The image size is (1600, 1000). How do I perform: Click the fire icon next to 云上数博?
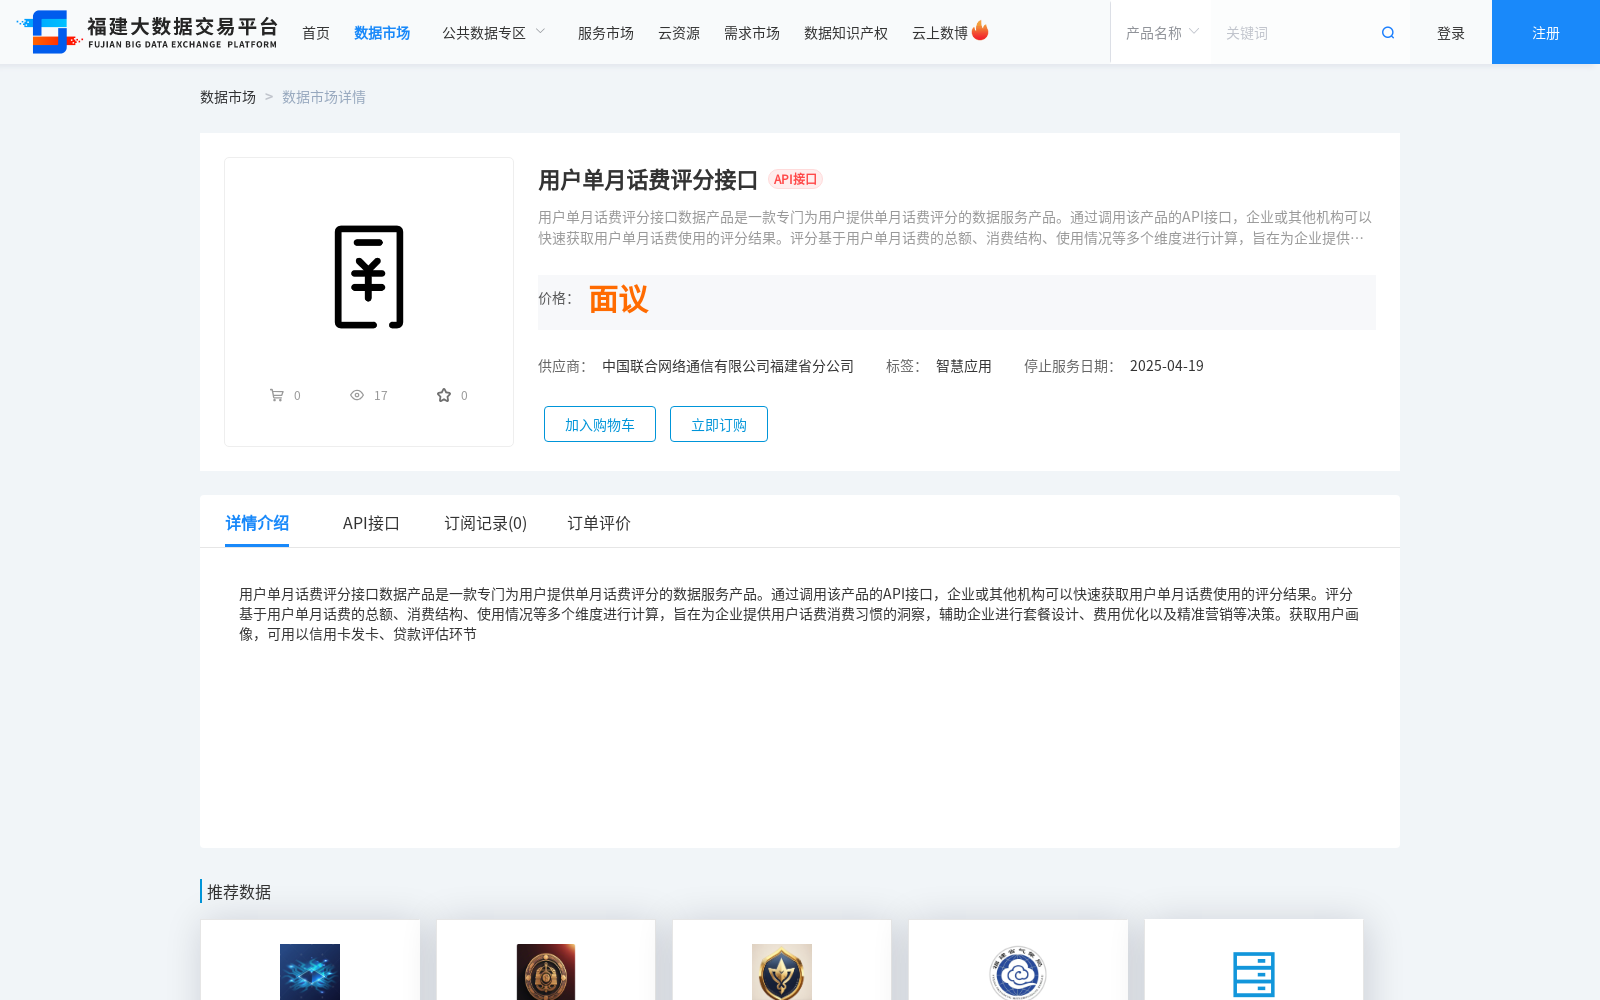981,31
